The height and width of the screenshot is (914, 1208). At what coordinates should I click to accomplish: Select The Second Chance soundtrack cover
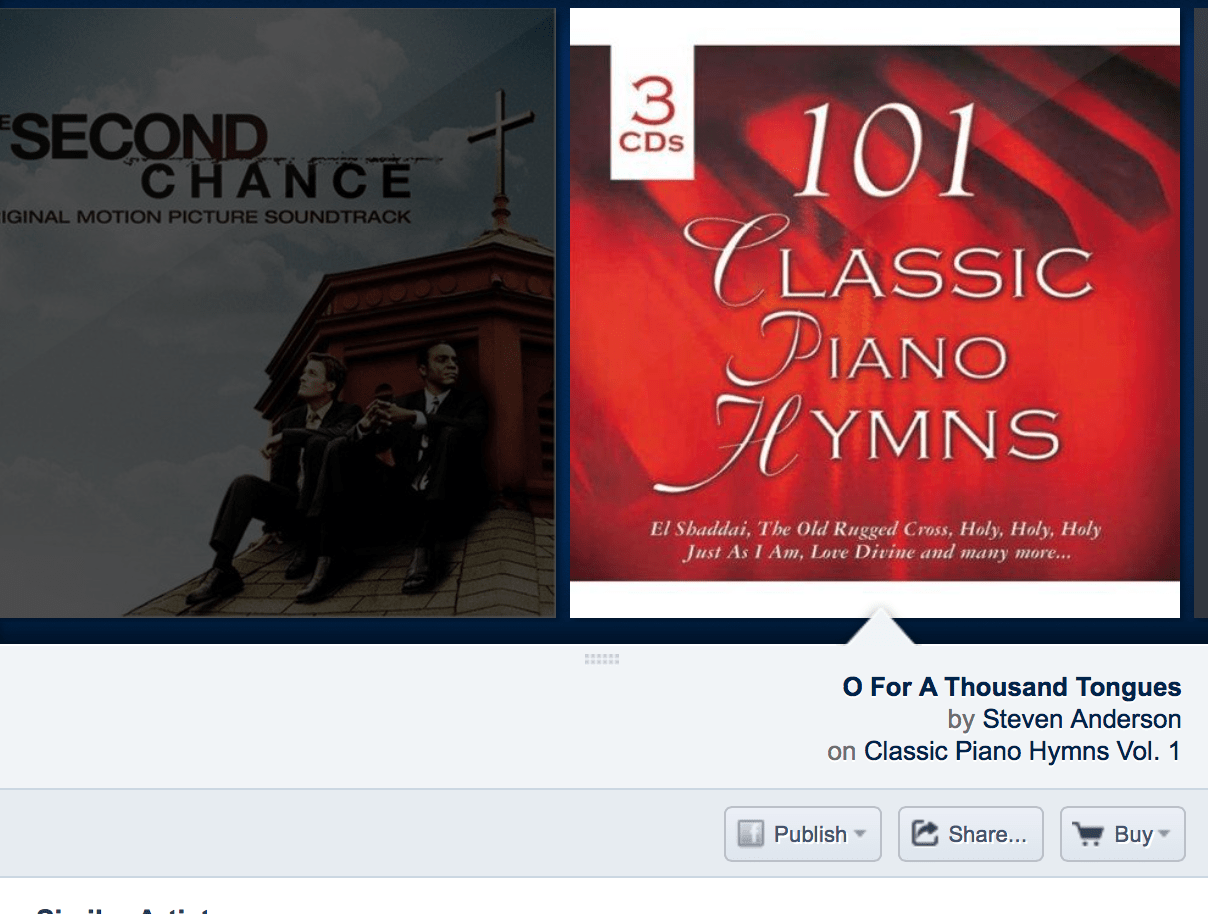coord(277,313)
